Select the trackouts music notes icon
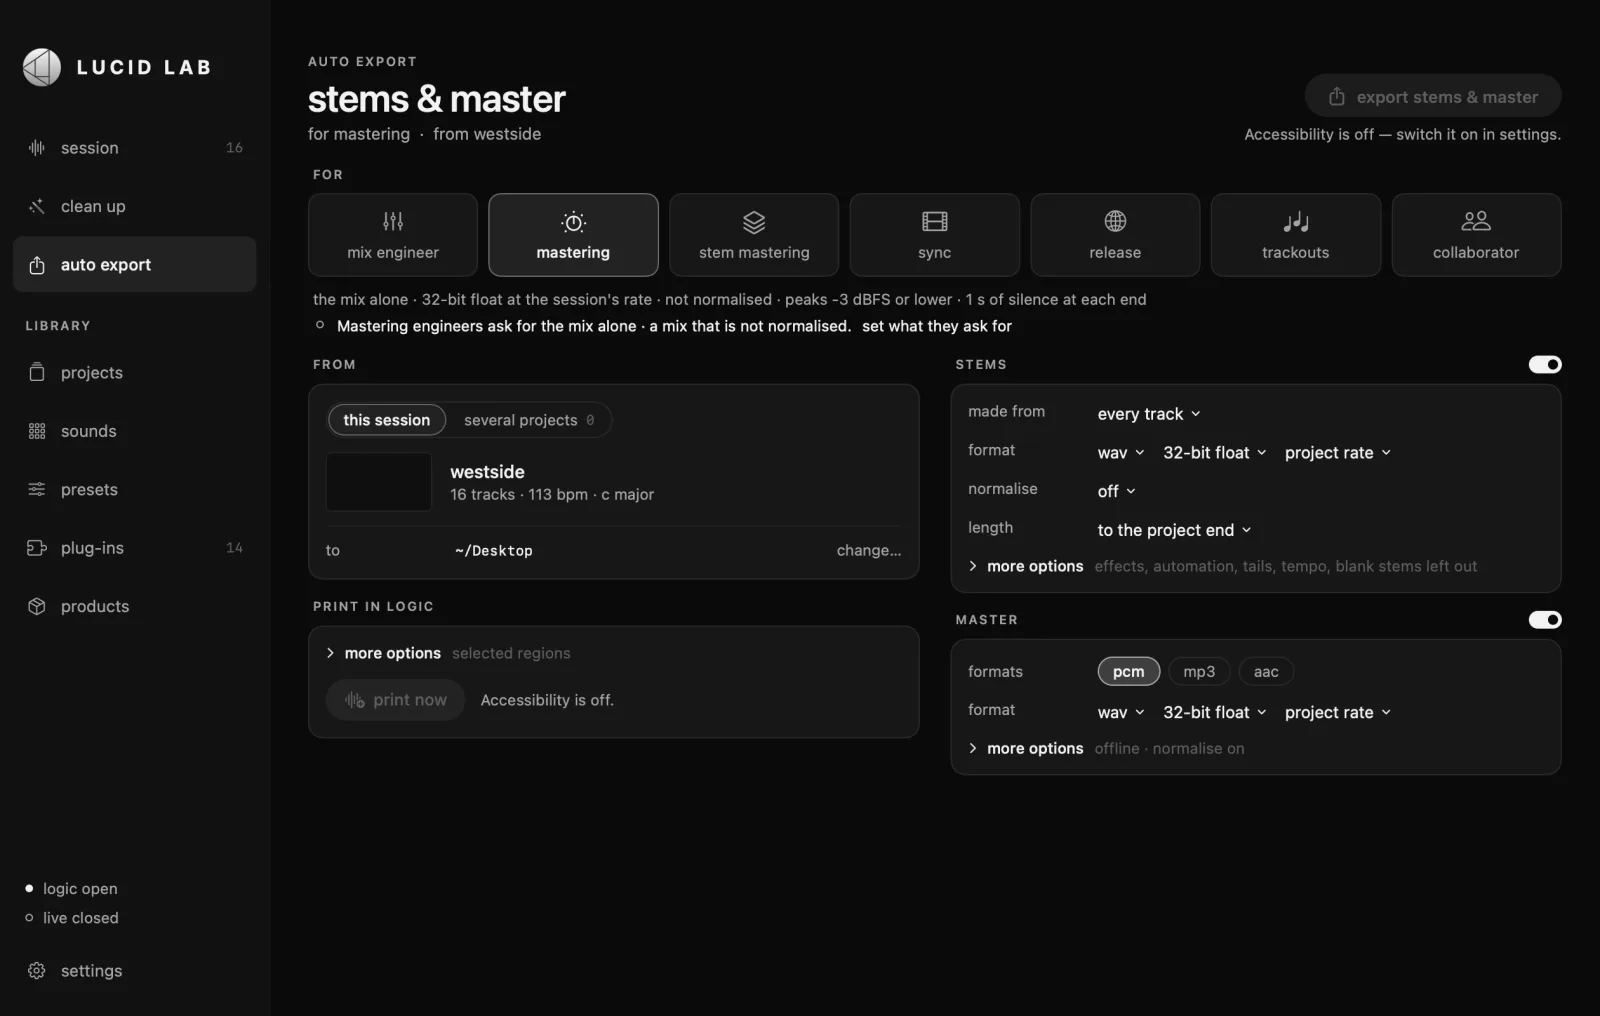 [1296, 221]
